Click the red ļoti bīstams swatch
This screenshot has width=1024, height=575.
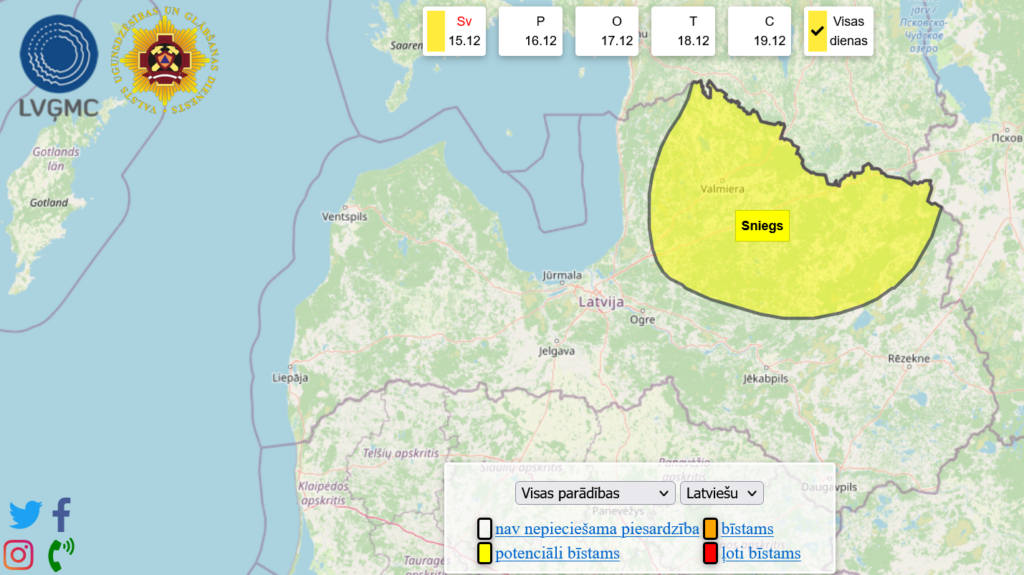710,553
